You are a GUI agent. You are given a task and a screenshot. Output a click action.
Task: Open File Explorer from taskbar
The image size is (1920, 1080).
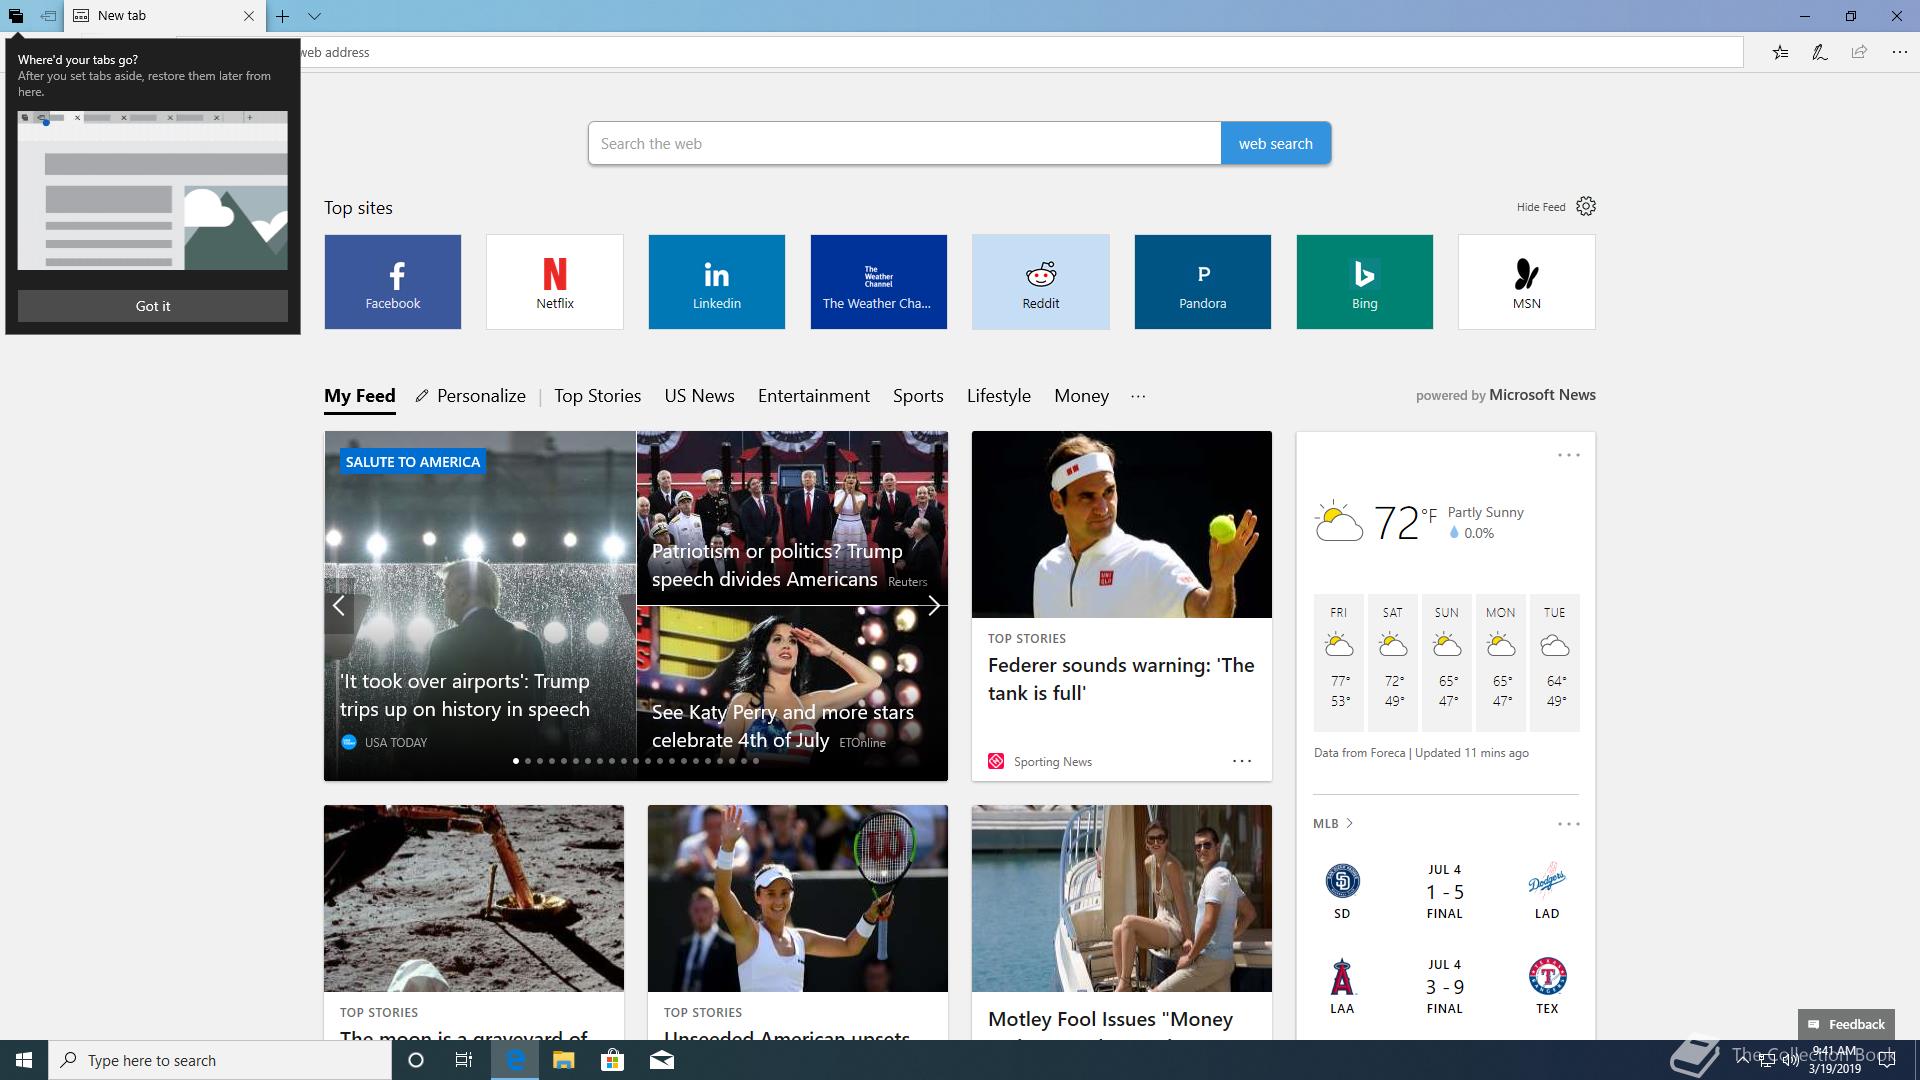point(563,1060)
